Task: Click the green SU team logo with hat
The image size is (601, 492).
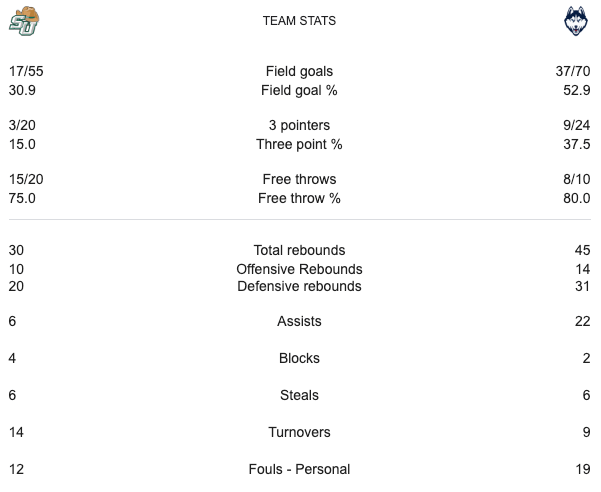Action: point(24,21)
